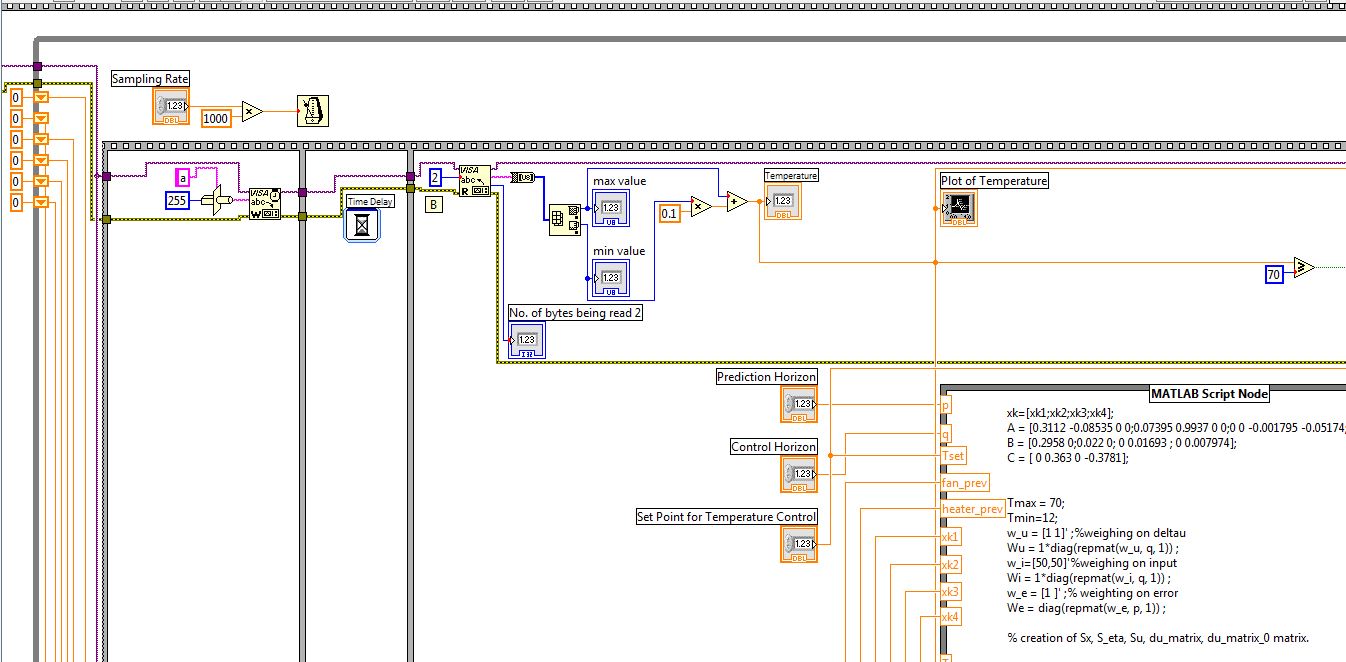Select the numeric constant 255
Viewport: 1346px width, 662px height.
pos(178,202)
